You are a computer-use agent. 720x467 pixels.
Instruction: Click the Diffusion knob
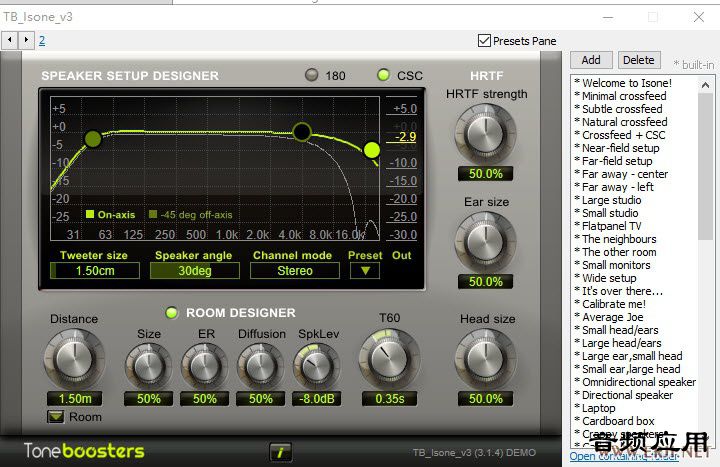(x=261, y=366)
